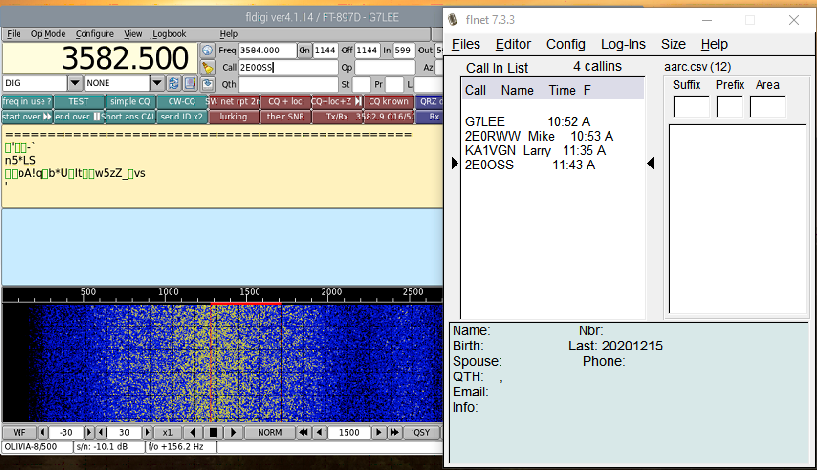Screen dimensions: 817x470
Task: Toggle the NORM waterfall speed button
Action: [x=269, y=433]
